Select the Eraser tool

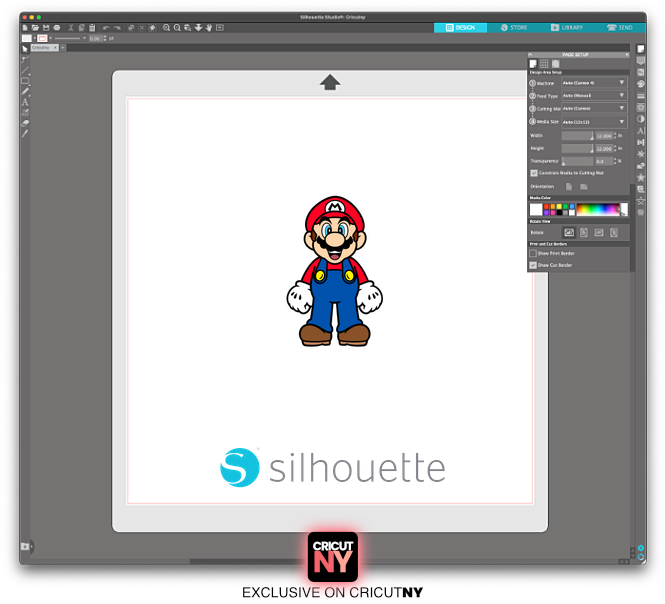coord(25,123)
